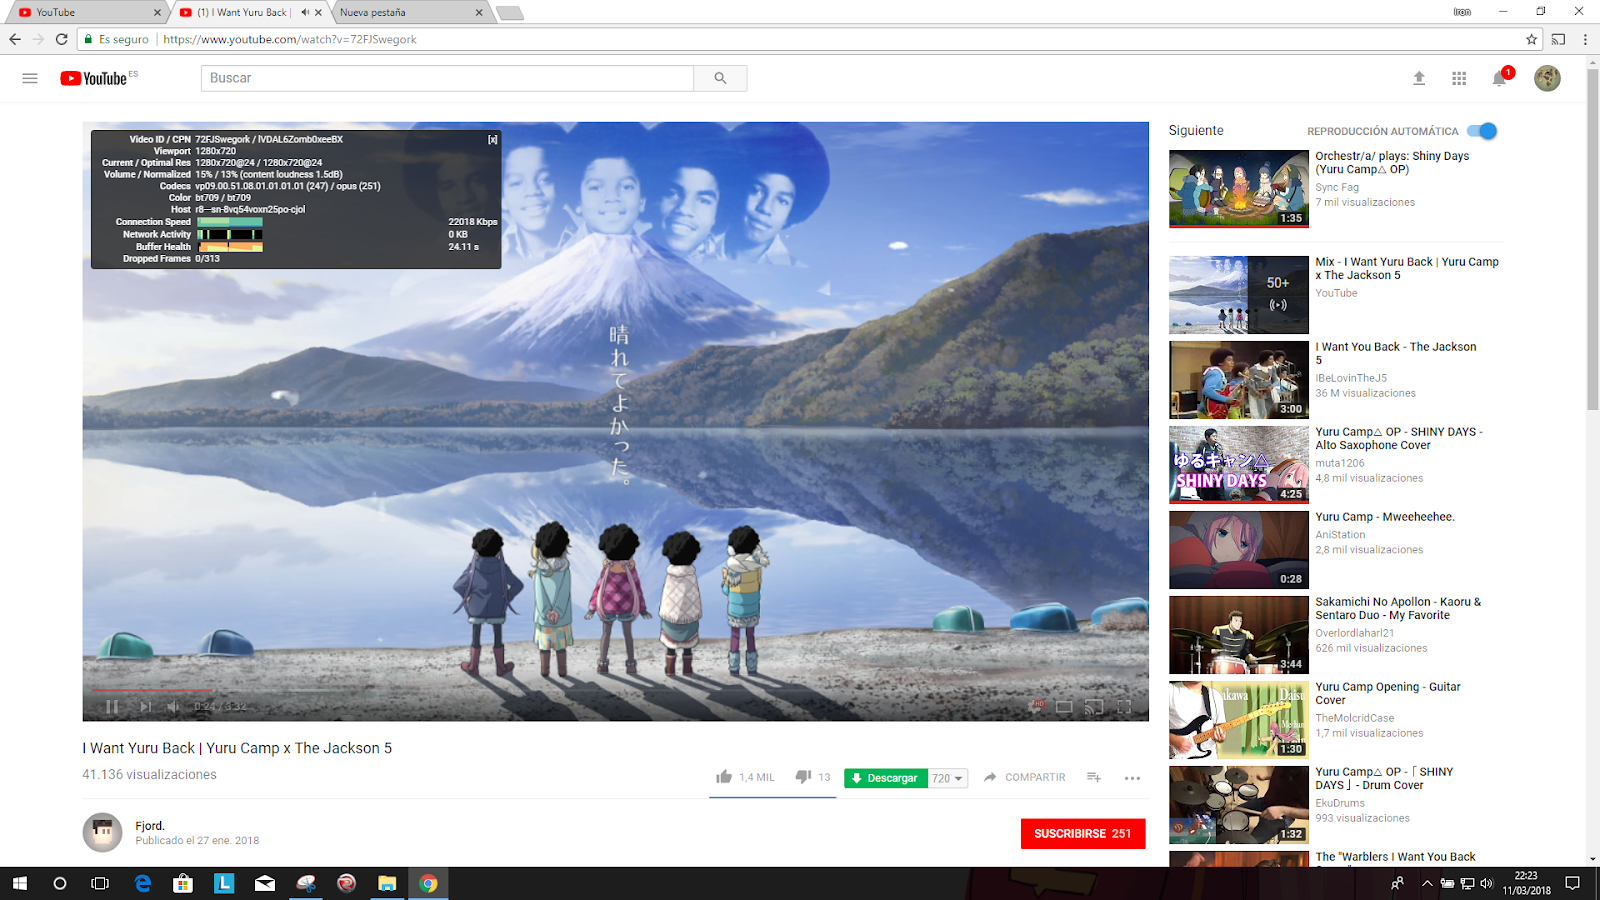The height and width of the screenshot is (900, 1600).
Task: Bookmark this page with the star
Action: click(x=1531, y=39)
